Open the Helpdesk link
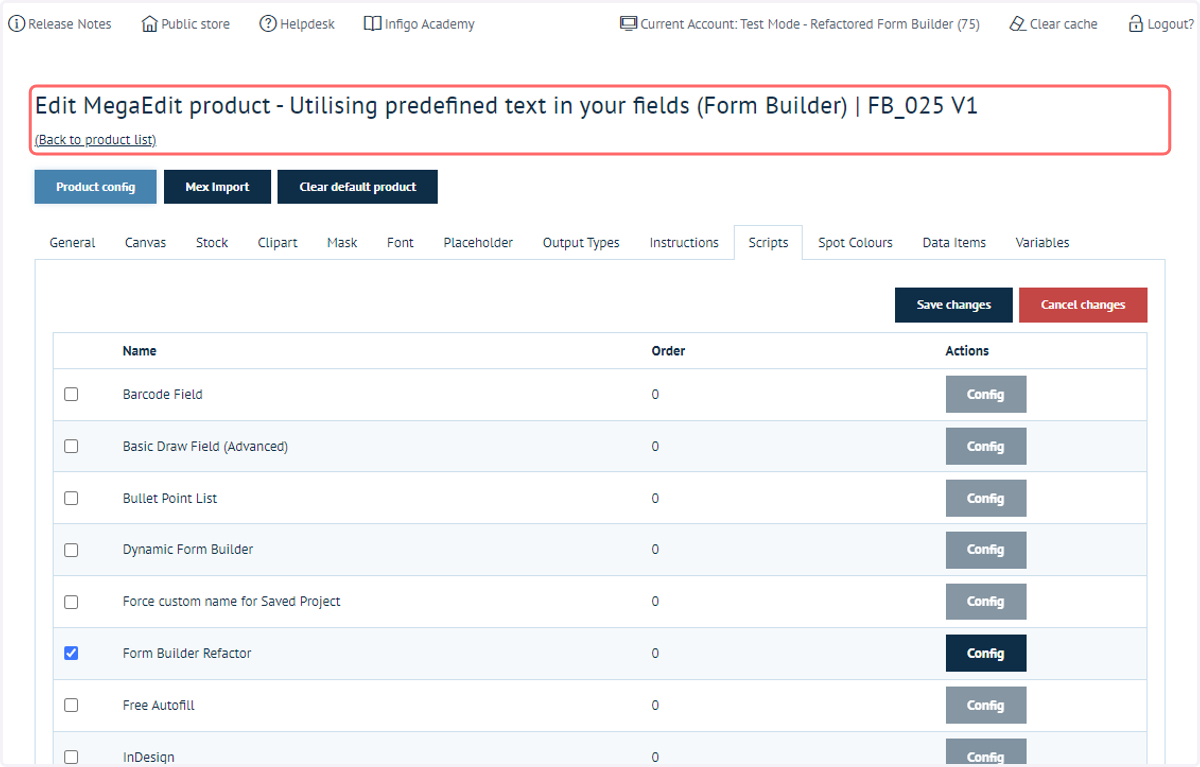This screenshot has width=1200, height=767. click(x=307, y=24)
